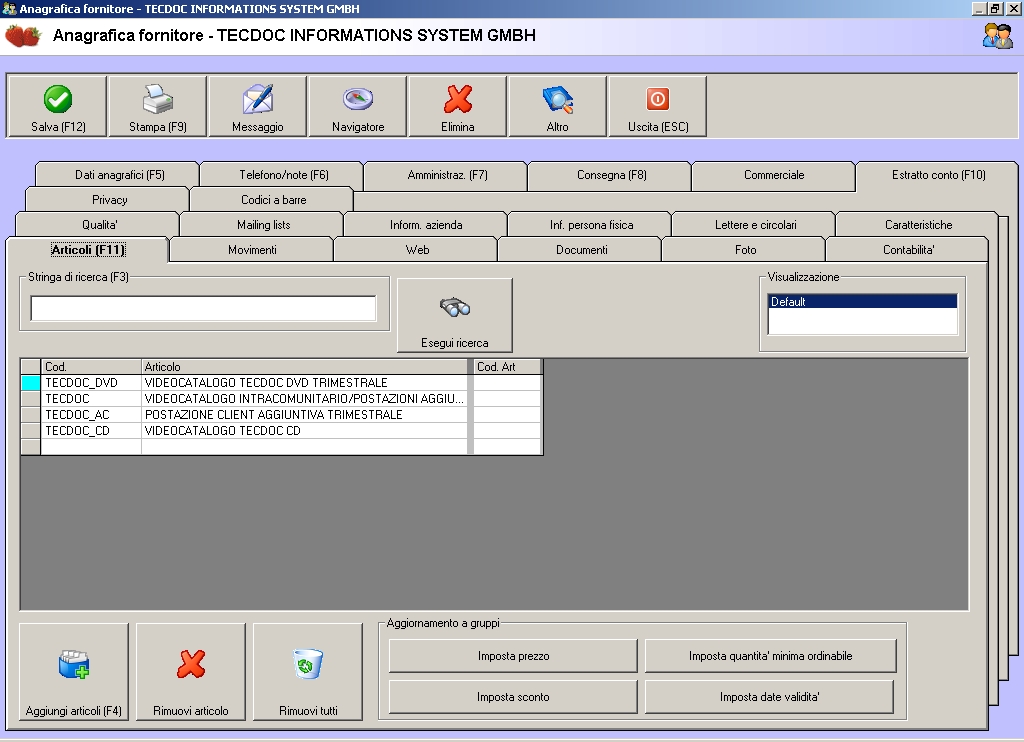The width and height of the screenshot is (1024, 742).
Task: Select Default in the Visualizzazione list
Action: tap(862, 302)
